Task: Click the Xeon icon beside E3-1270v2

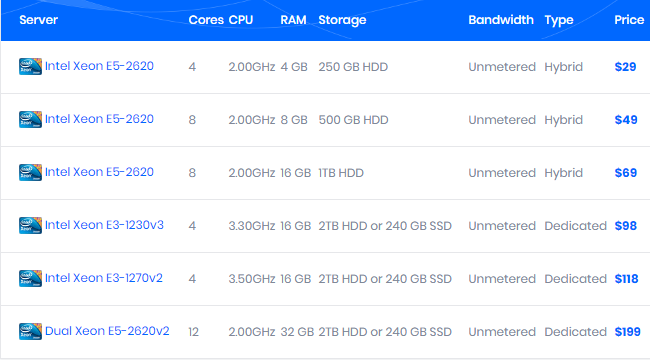Action: (x=30, y=279)
